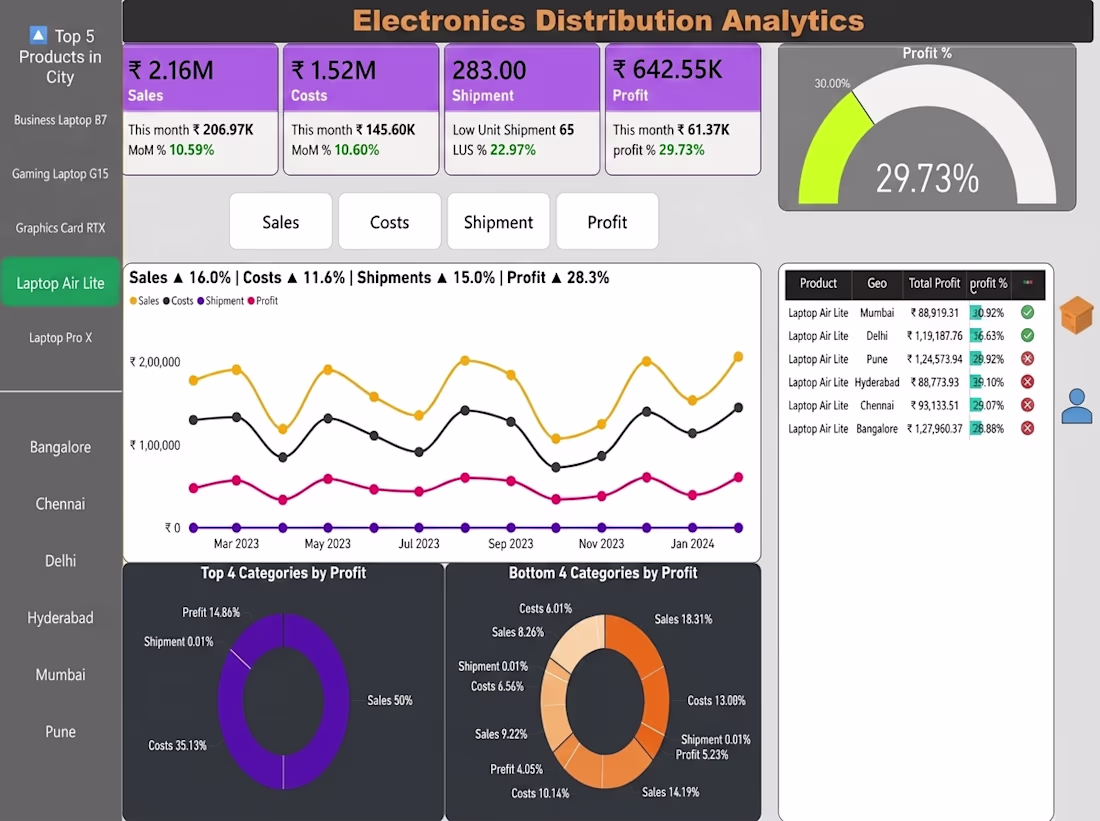The height and width of the screenshot is (821, 1100).
Task: Click the yellow Sales legend dot
Action: [x=133, y=301]
